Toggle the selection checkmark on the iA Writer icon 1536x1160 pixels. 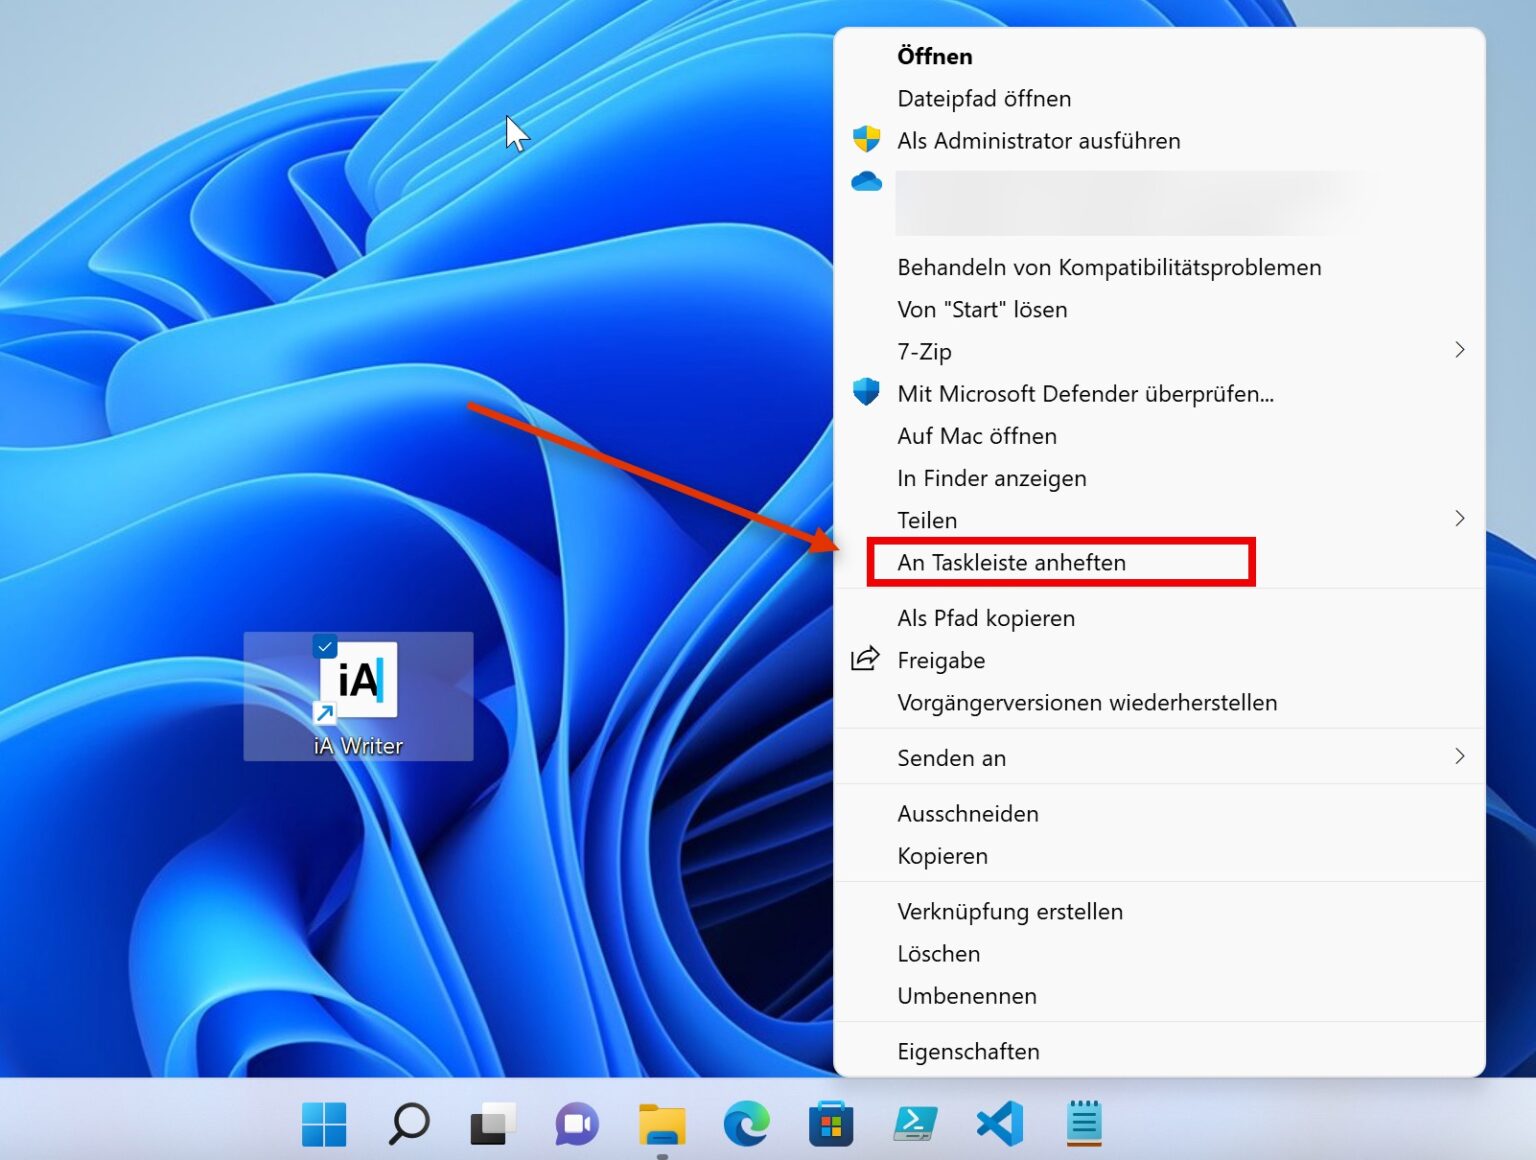point(324,646)
